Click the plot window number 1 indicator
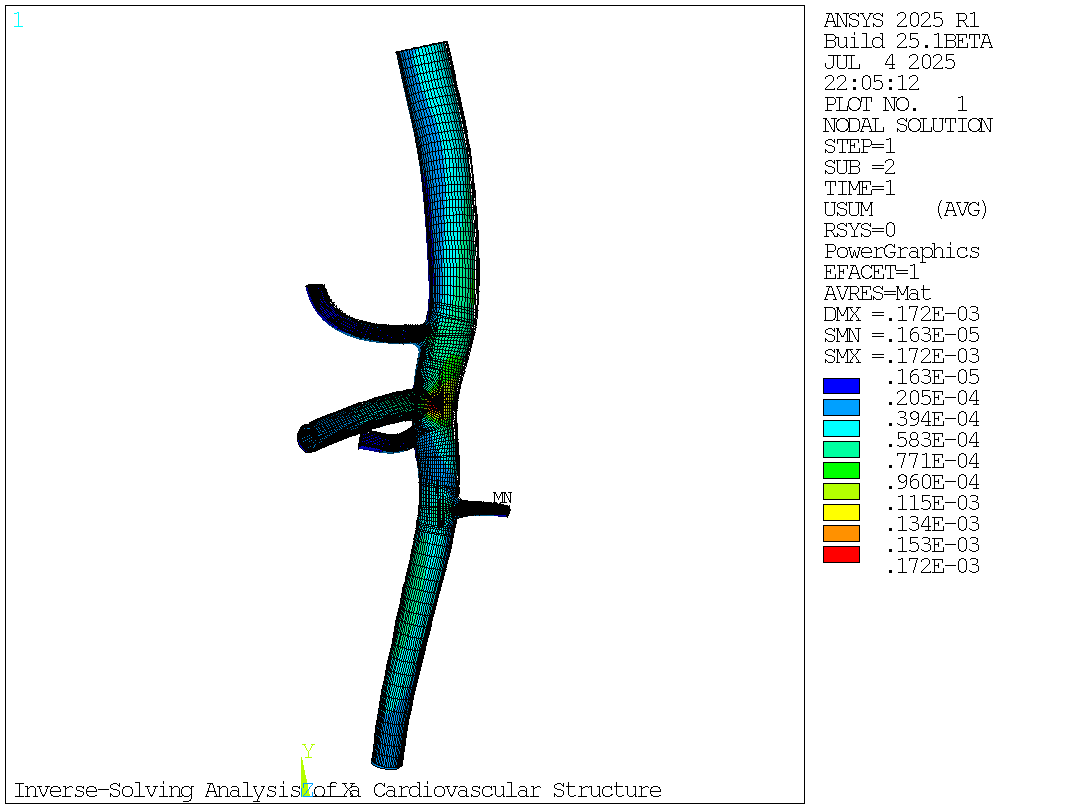This screenshot has width=1077, height=810. (x=16, y=21)
